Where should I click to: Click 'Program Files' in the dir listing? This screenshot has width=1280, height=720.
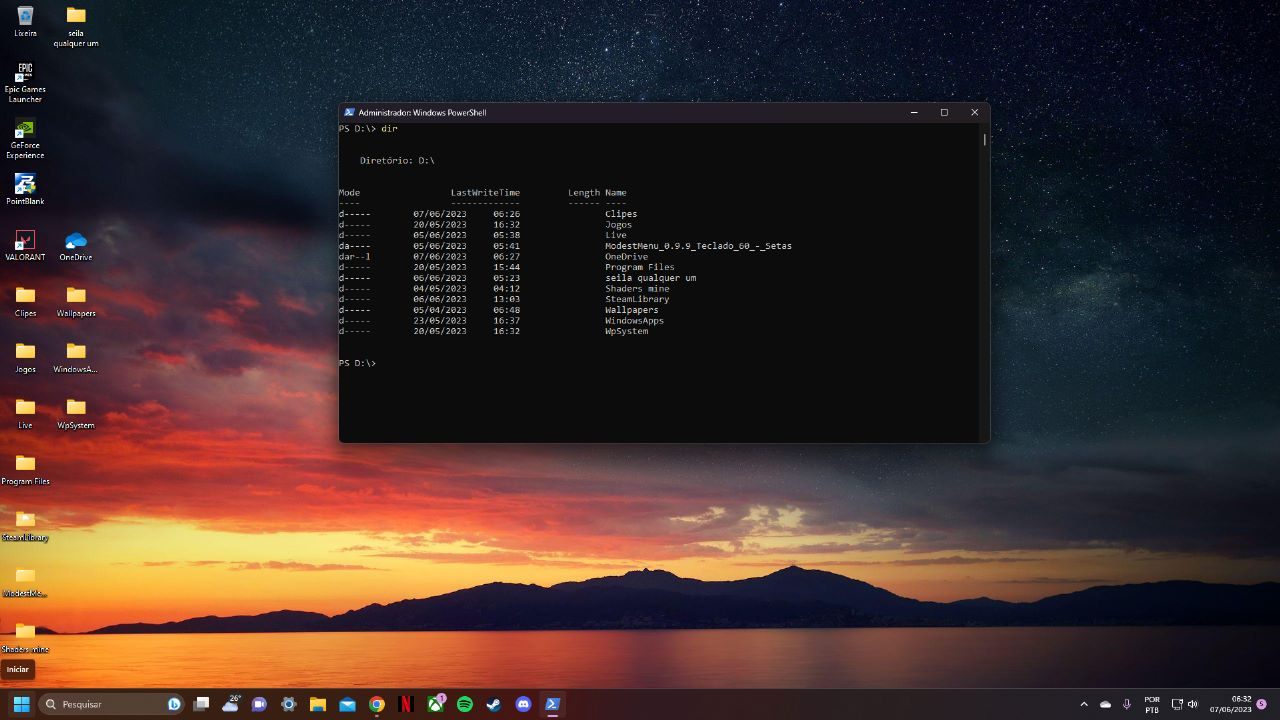point(640,267)
